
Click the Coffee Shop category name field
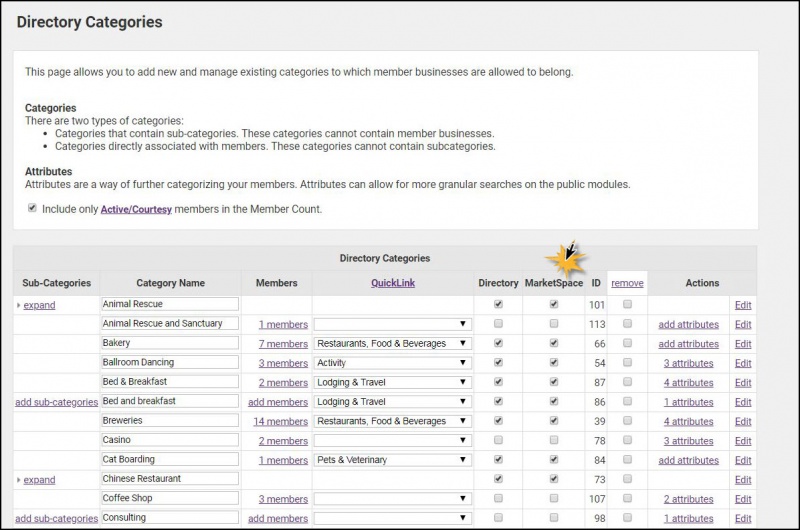[170, 499]
